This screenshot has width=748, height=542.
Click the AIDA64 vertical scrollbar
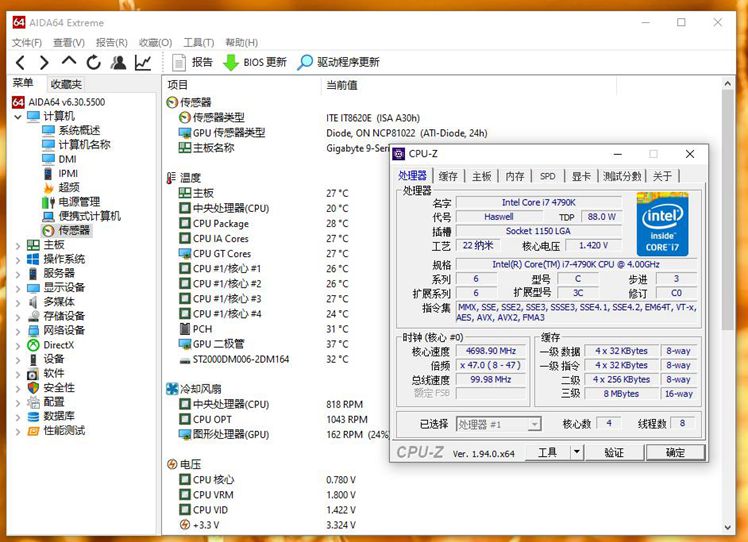(727, 210)
